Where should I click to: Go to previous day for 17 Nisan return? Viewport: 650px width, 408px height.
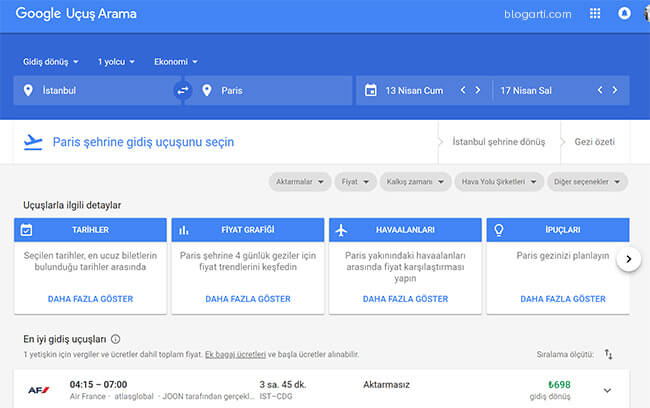click(600, 90)
